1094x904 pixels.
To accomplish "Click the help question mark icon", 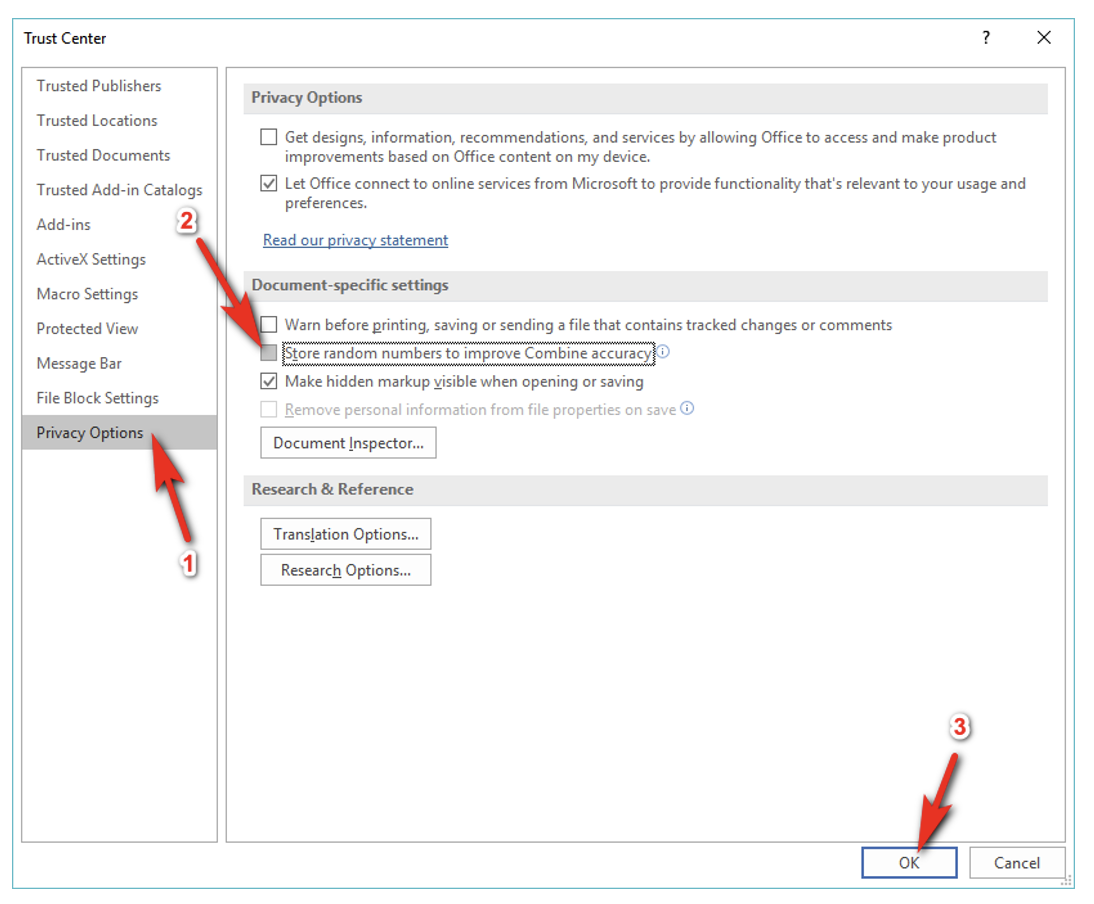I will [x=986, y=38].
